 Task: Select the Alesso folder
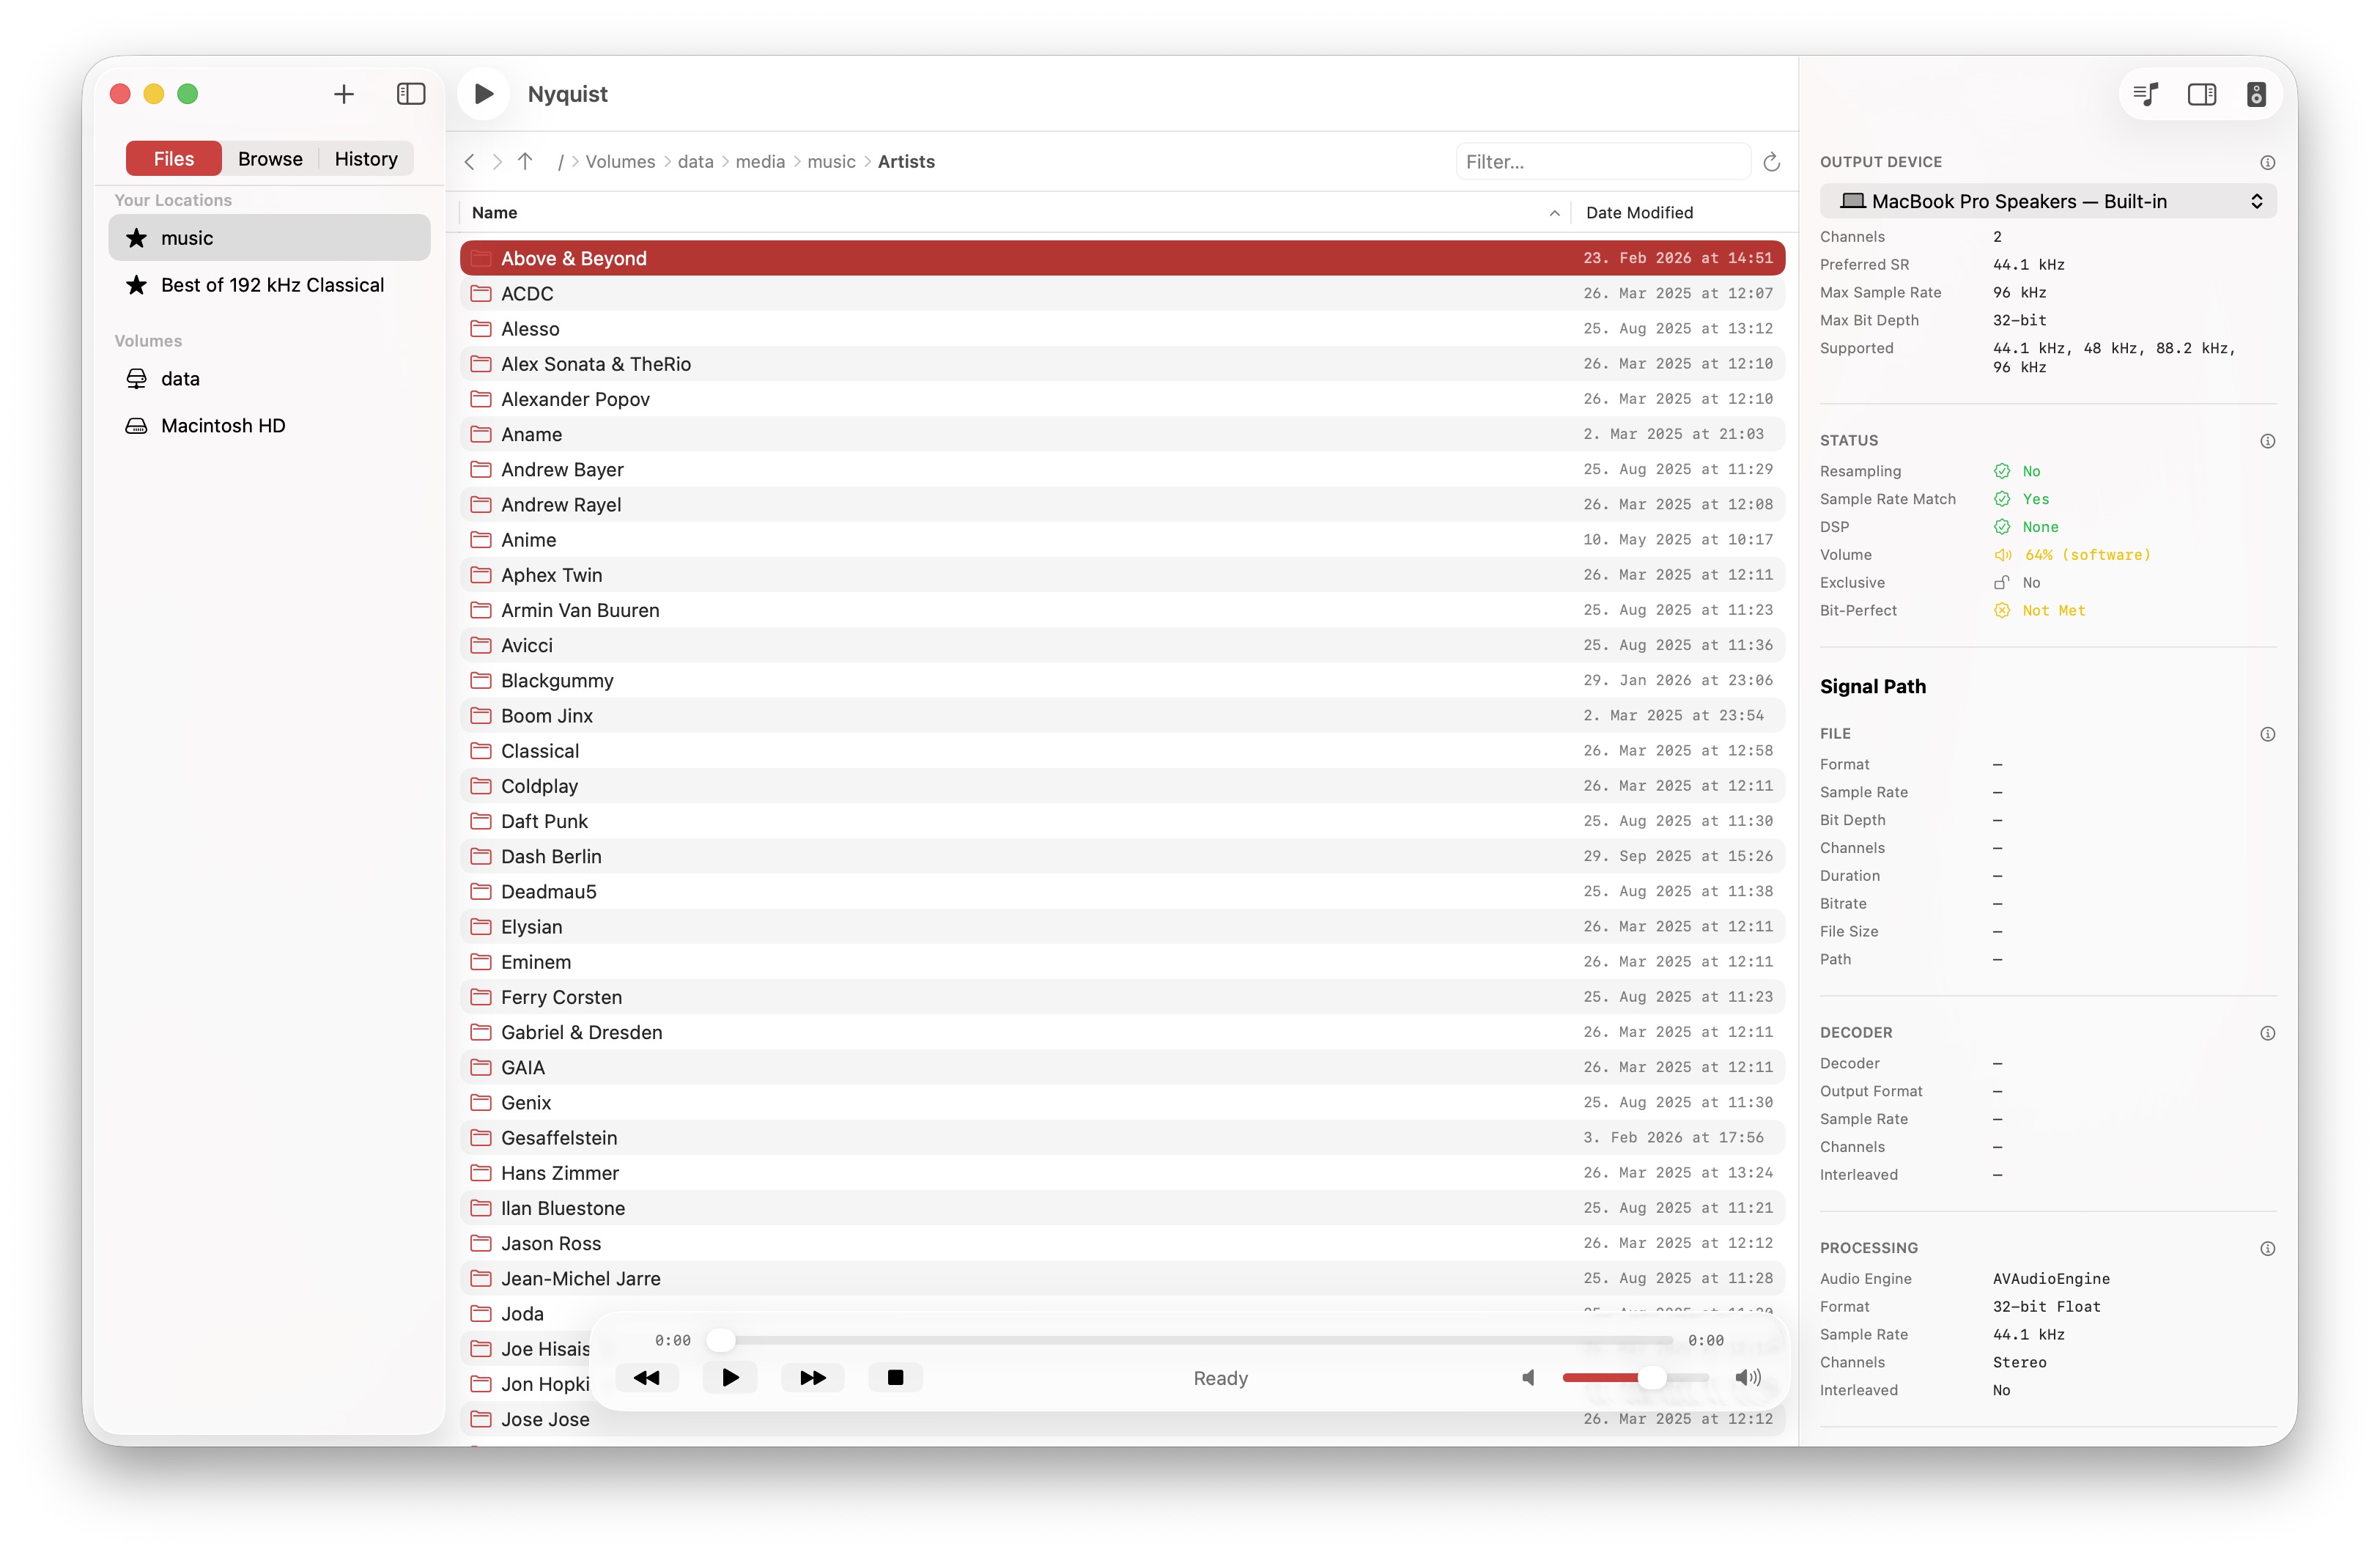click(1122, 329)
